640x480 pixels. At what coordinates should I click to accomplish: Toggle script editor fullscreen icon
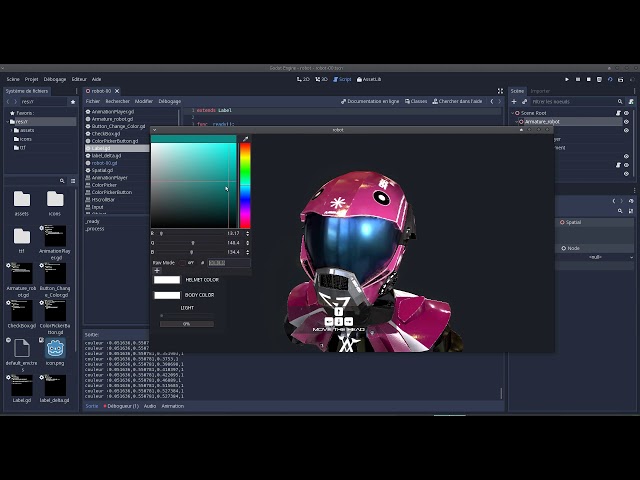(x=500, y=91)
